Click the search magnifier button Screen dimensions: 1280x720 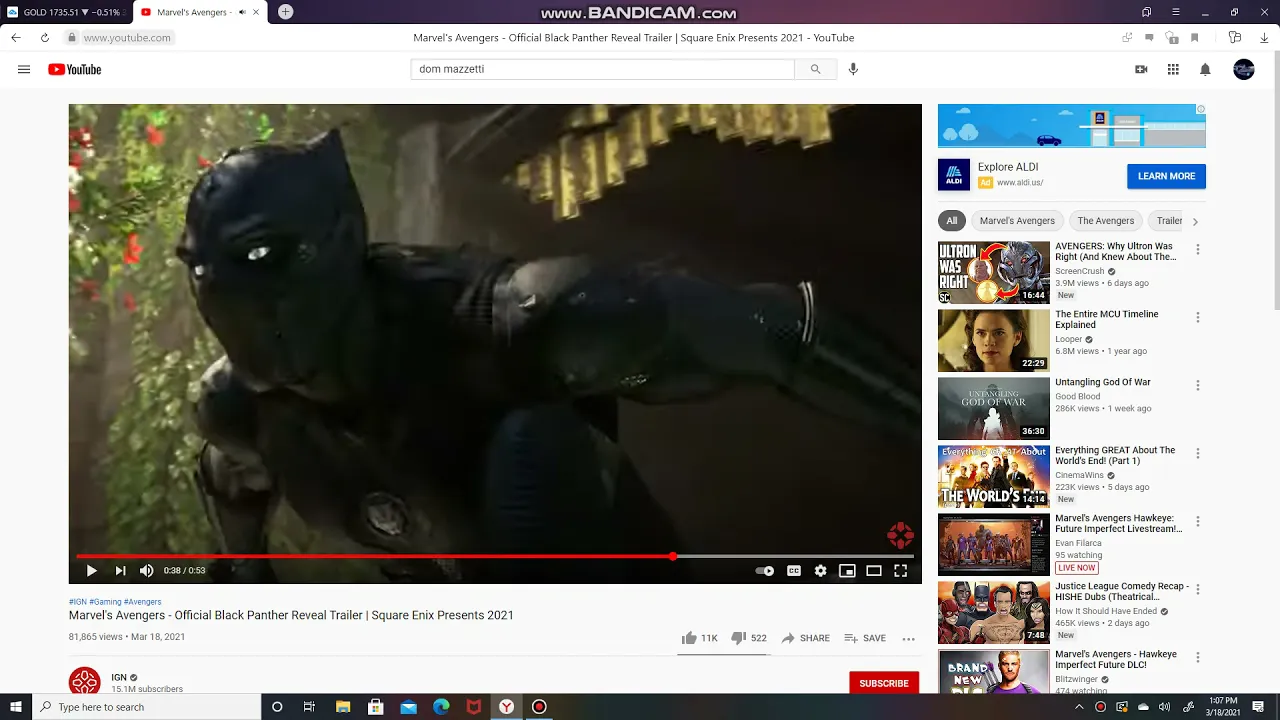pos(815,69)
